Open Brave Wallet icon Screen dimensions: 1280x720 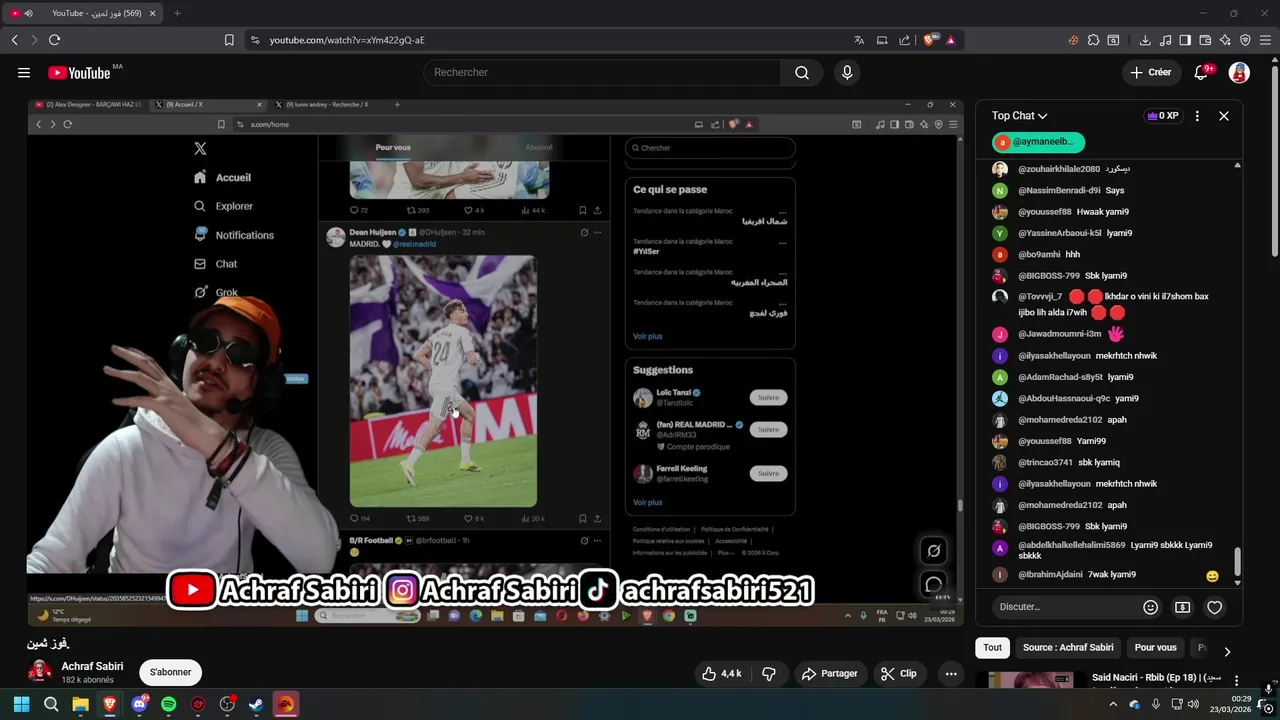(x=1205, y=40)
